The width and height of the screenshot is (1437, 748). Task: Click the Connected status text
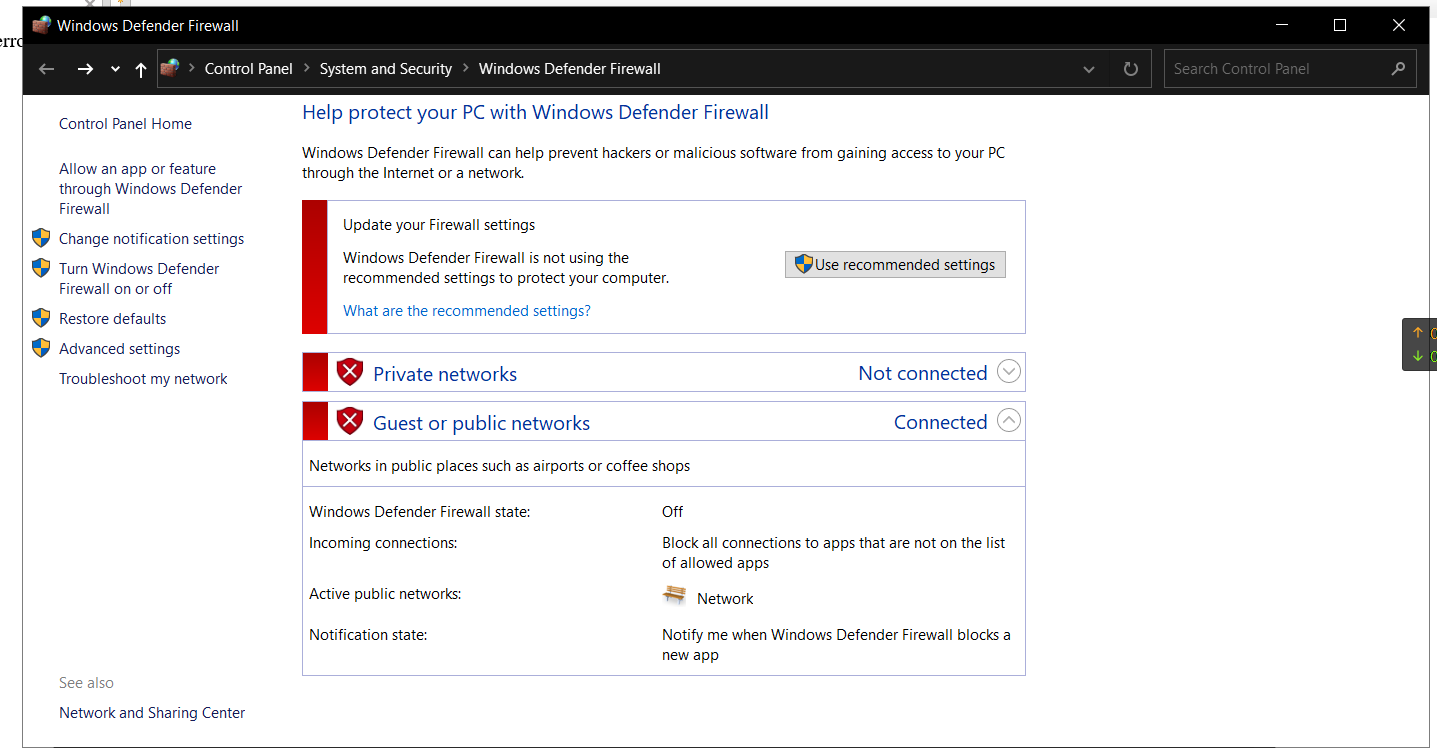click(x=941, y=422)
